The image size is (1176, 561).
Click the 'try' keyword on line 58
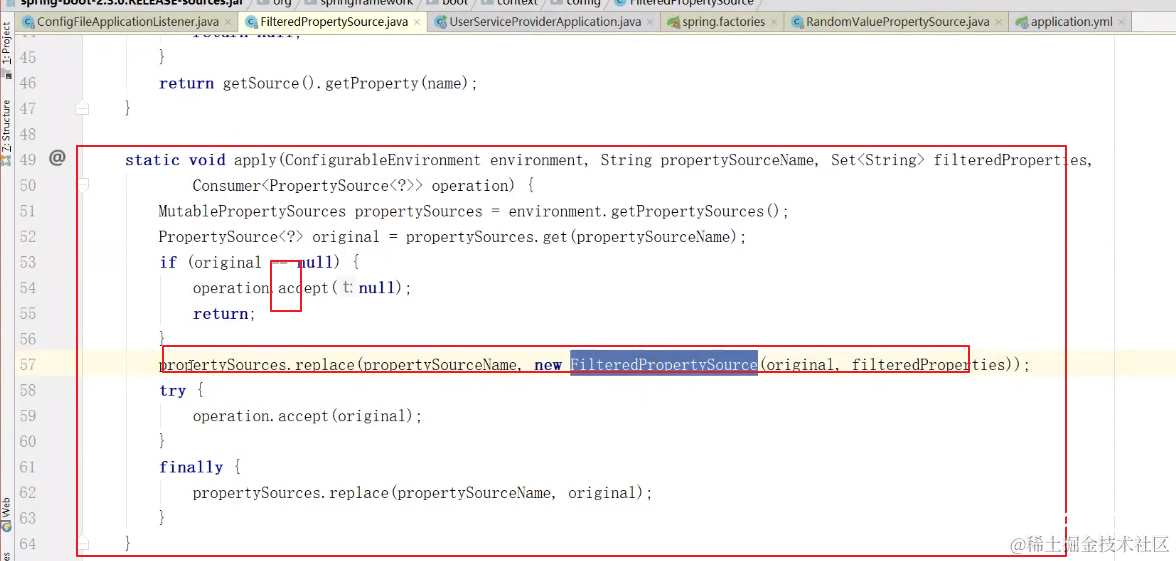point(172,391)
